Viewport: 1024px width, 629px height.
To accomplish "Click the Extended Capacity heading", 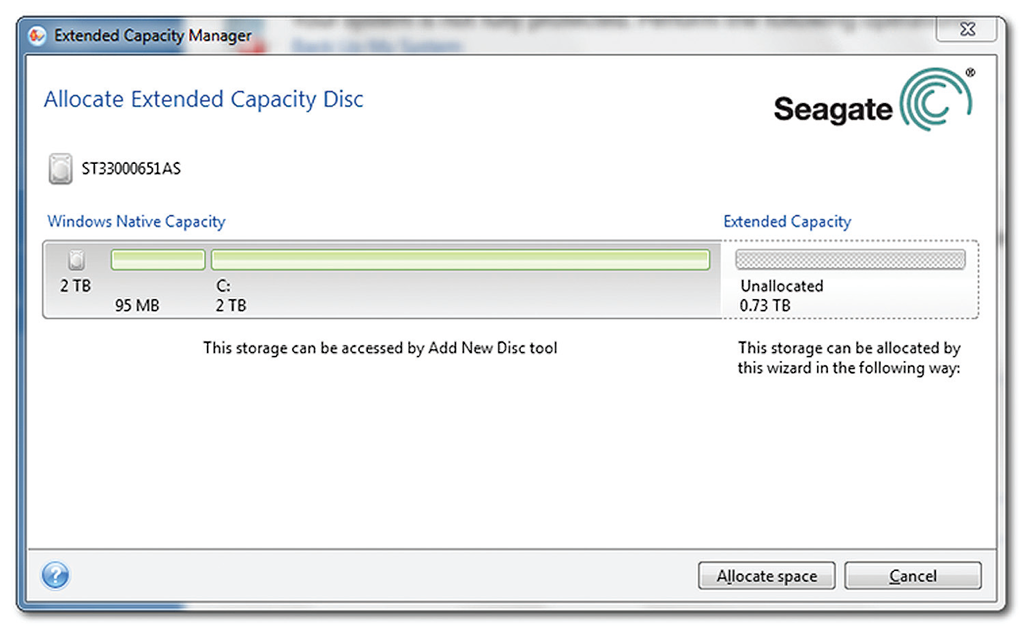I will (x=787, y=221).
